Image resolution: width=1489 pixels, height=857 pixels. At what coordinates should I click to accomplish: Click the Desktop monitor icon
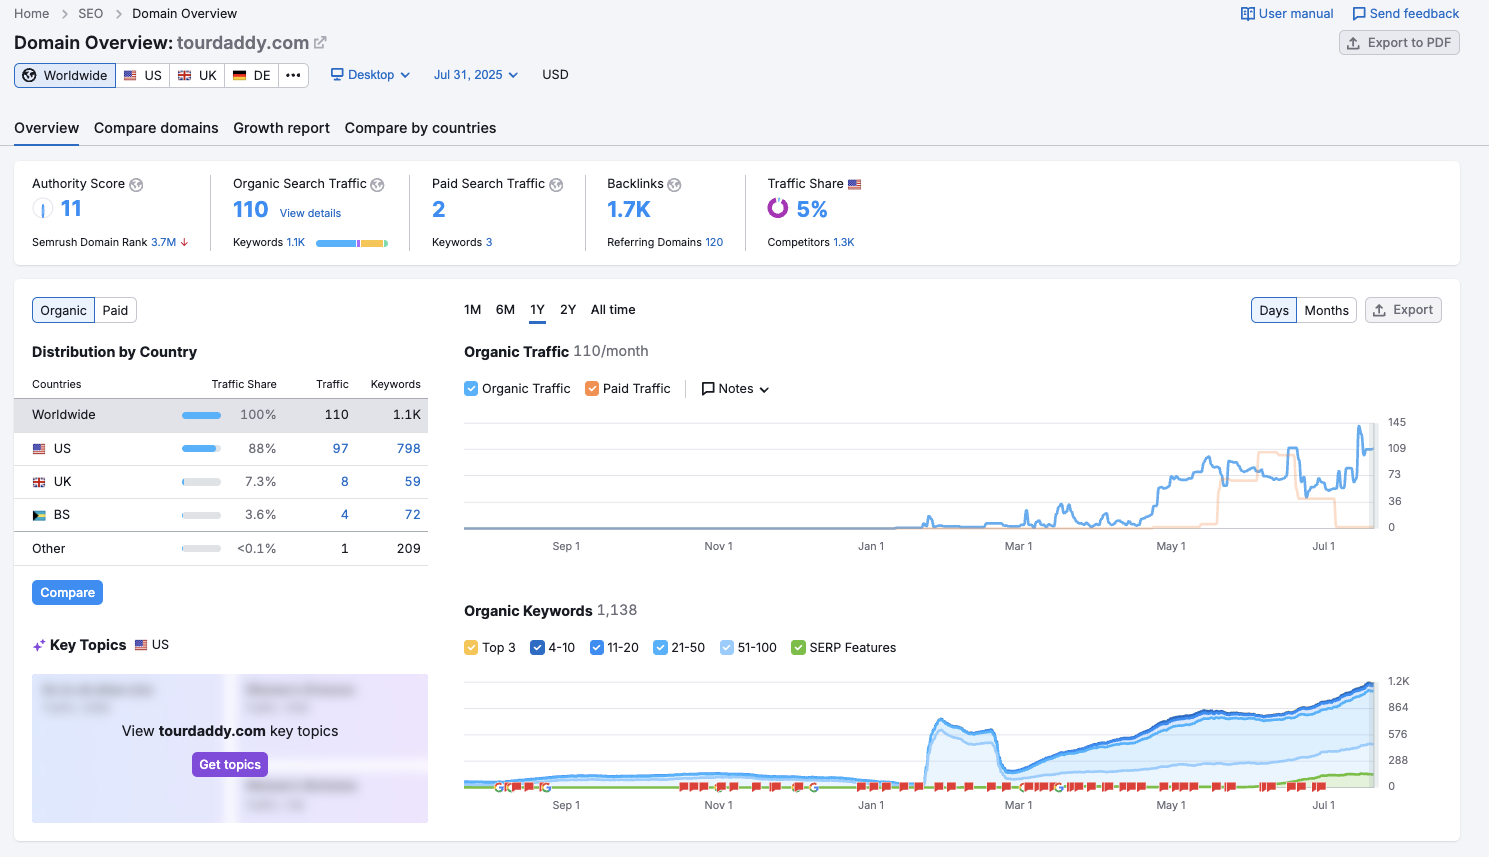coord(337,74)
